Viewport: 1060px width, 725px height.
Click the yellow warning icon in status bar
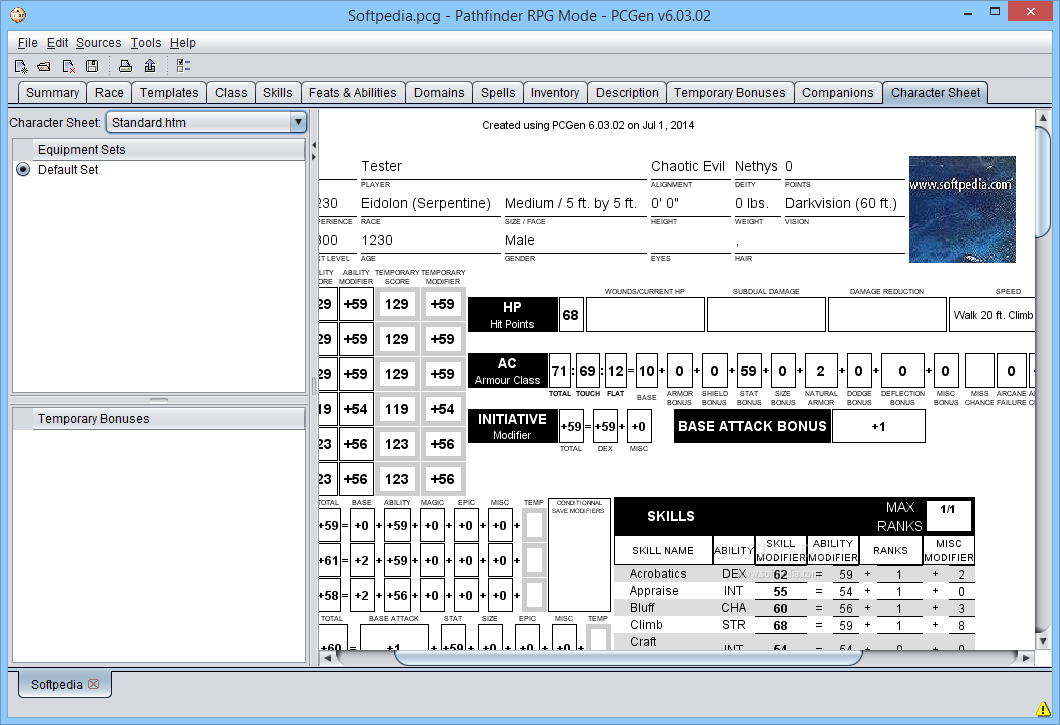point(1044,709)
